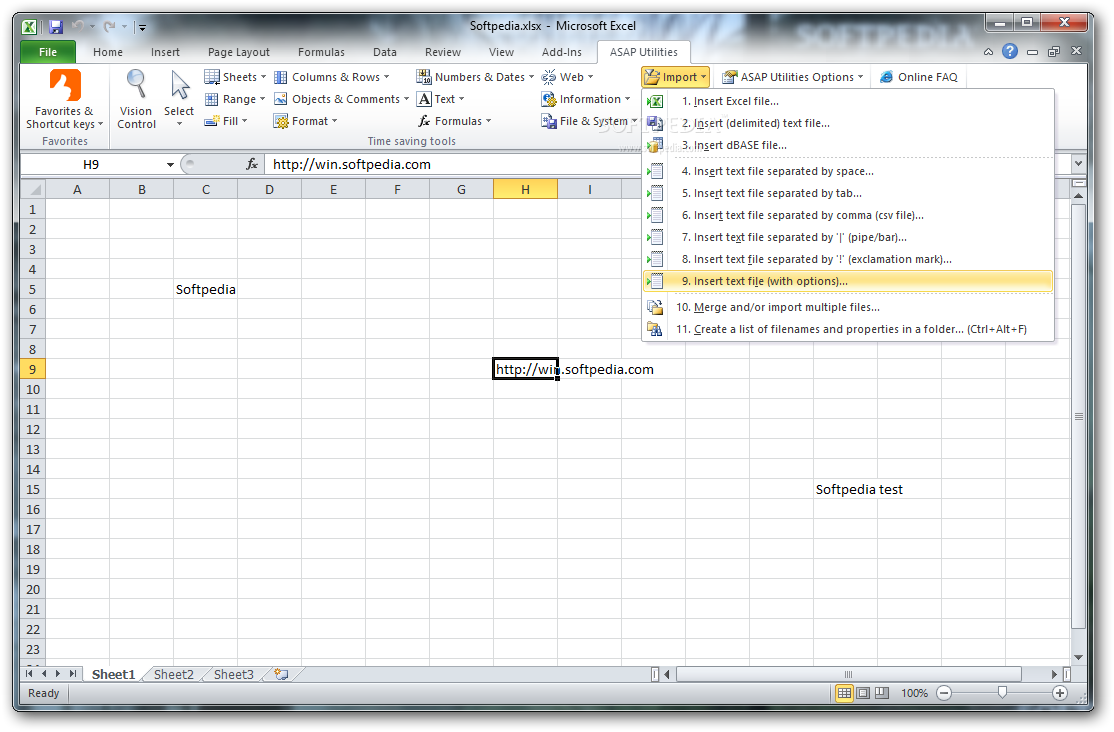This screenshot has width=1114, height=732.
Task: Choose Insert text file separated by pipe
Action: [848, 237]
